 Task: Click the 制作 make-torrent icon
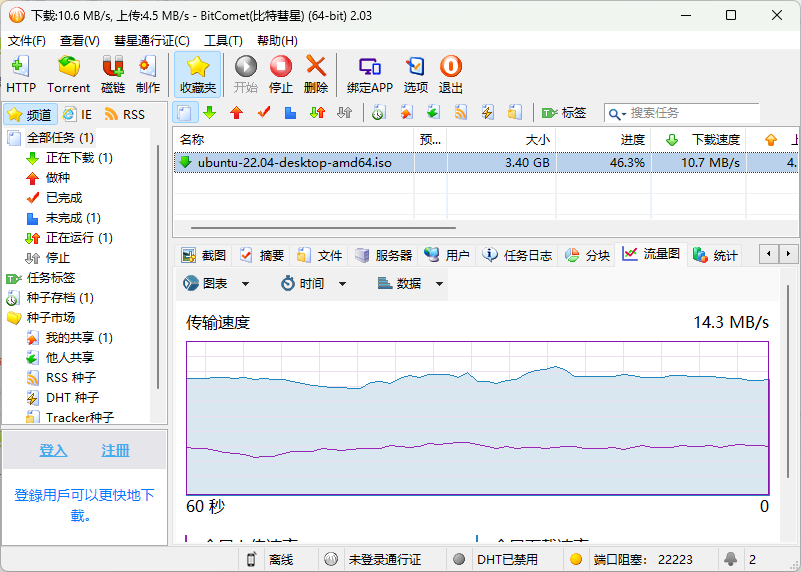tap(148, 75)
